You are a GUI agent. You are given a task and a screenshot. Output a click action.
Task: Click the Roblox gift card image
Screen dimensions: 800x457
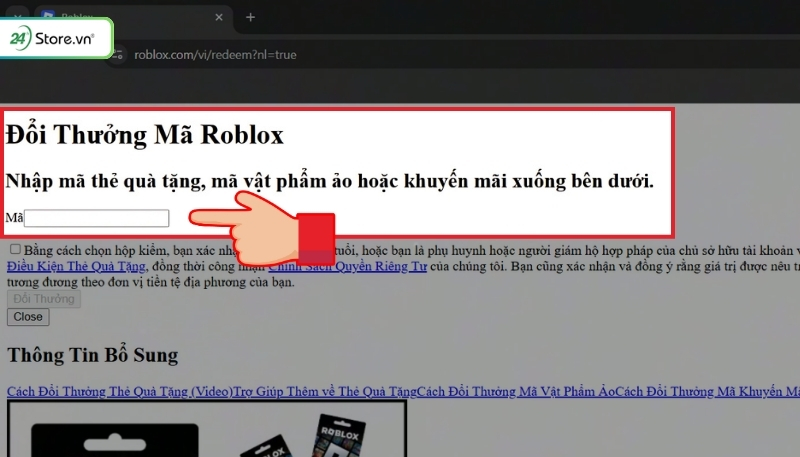[207, 430]
